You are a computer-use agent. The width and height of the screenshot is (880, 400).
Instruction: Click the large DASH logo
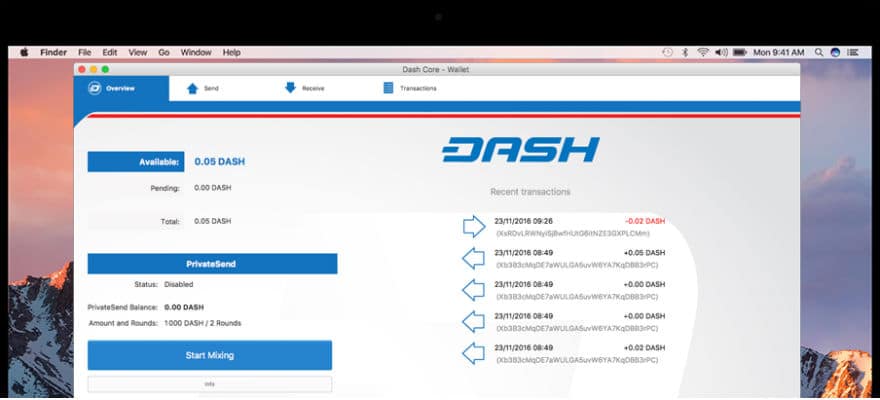pyautogui.click(x=521, y=150)
